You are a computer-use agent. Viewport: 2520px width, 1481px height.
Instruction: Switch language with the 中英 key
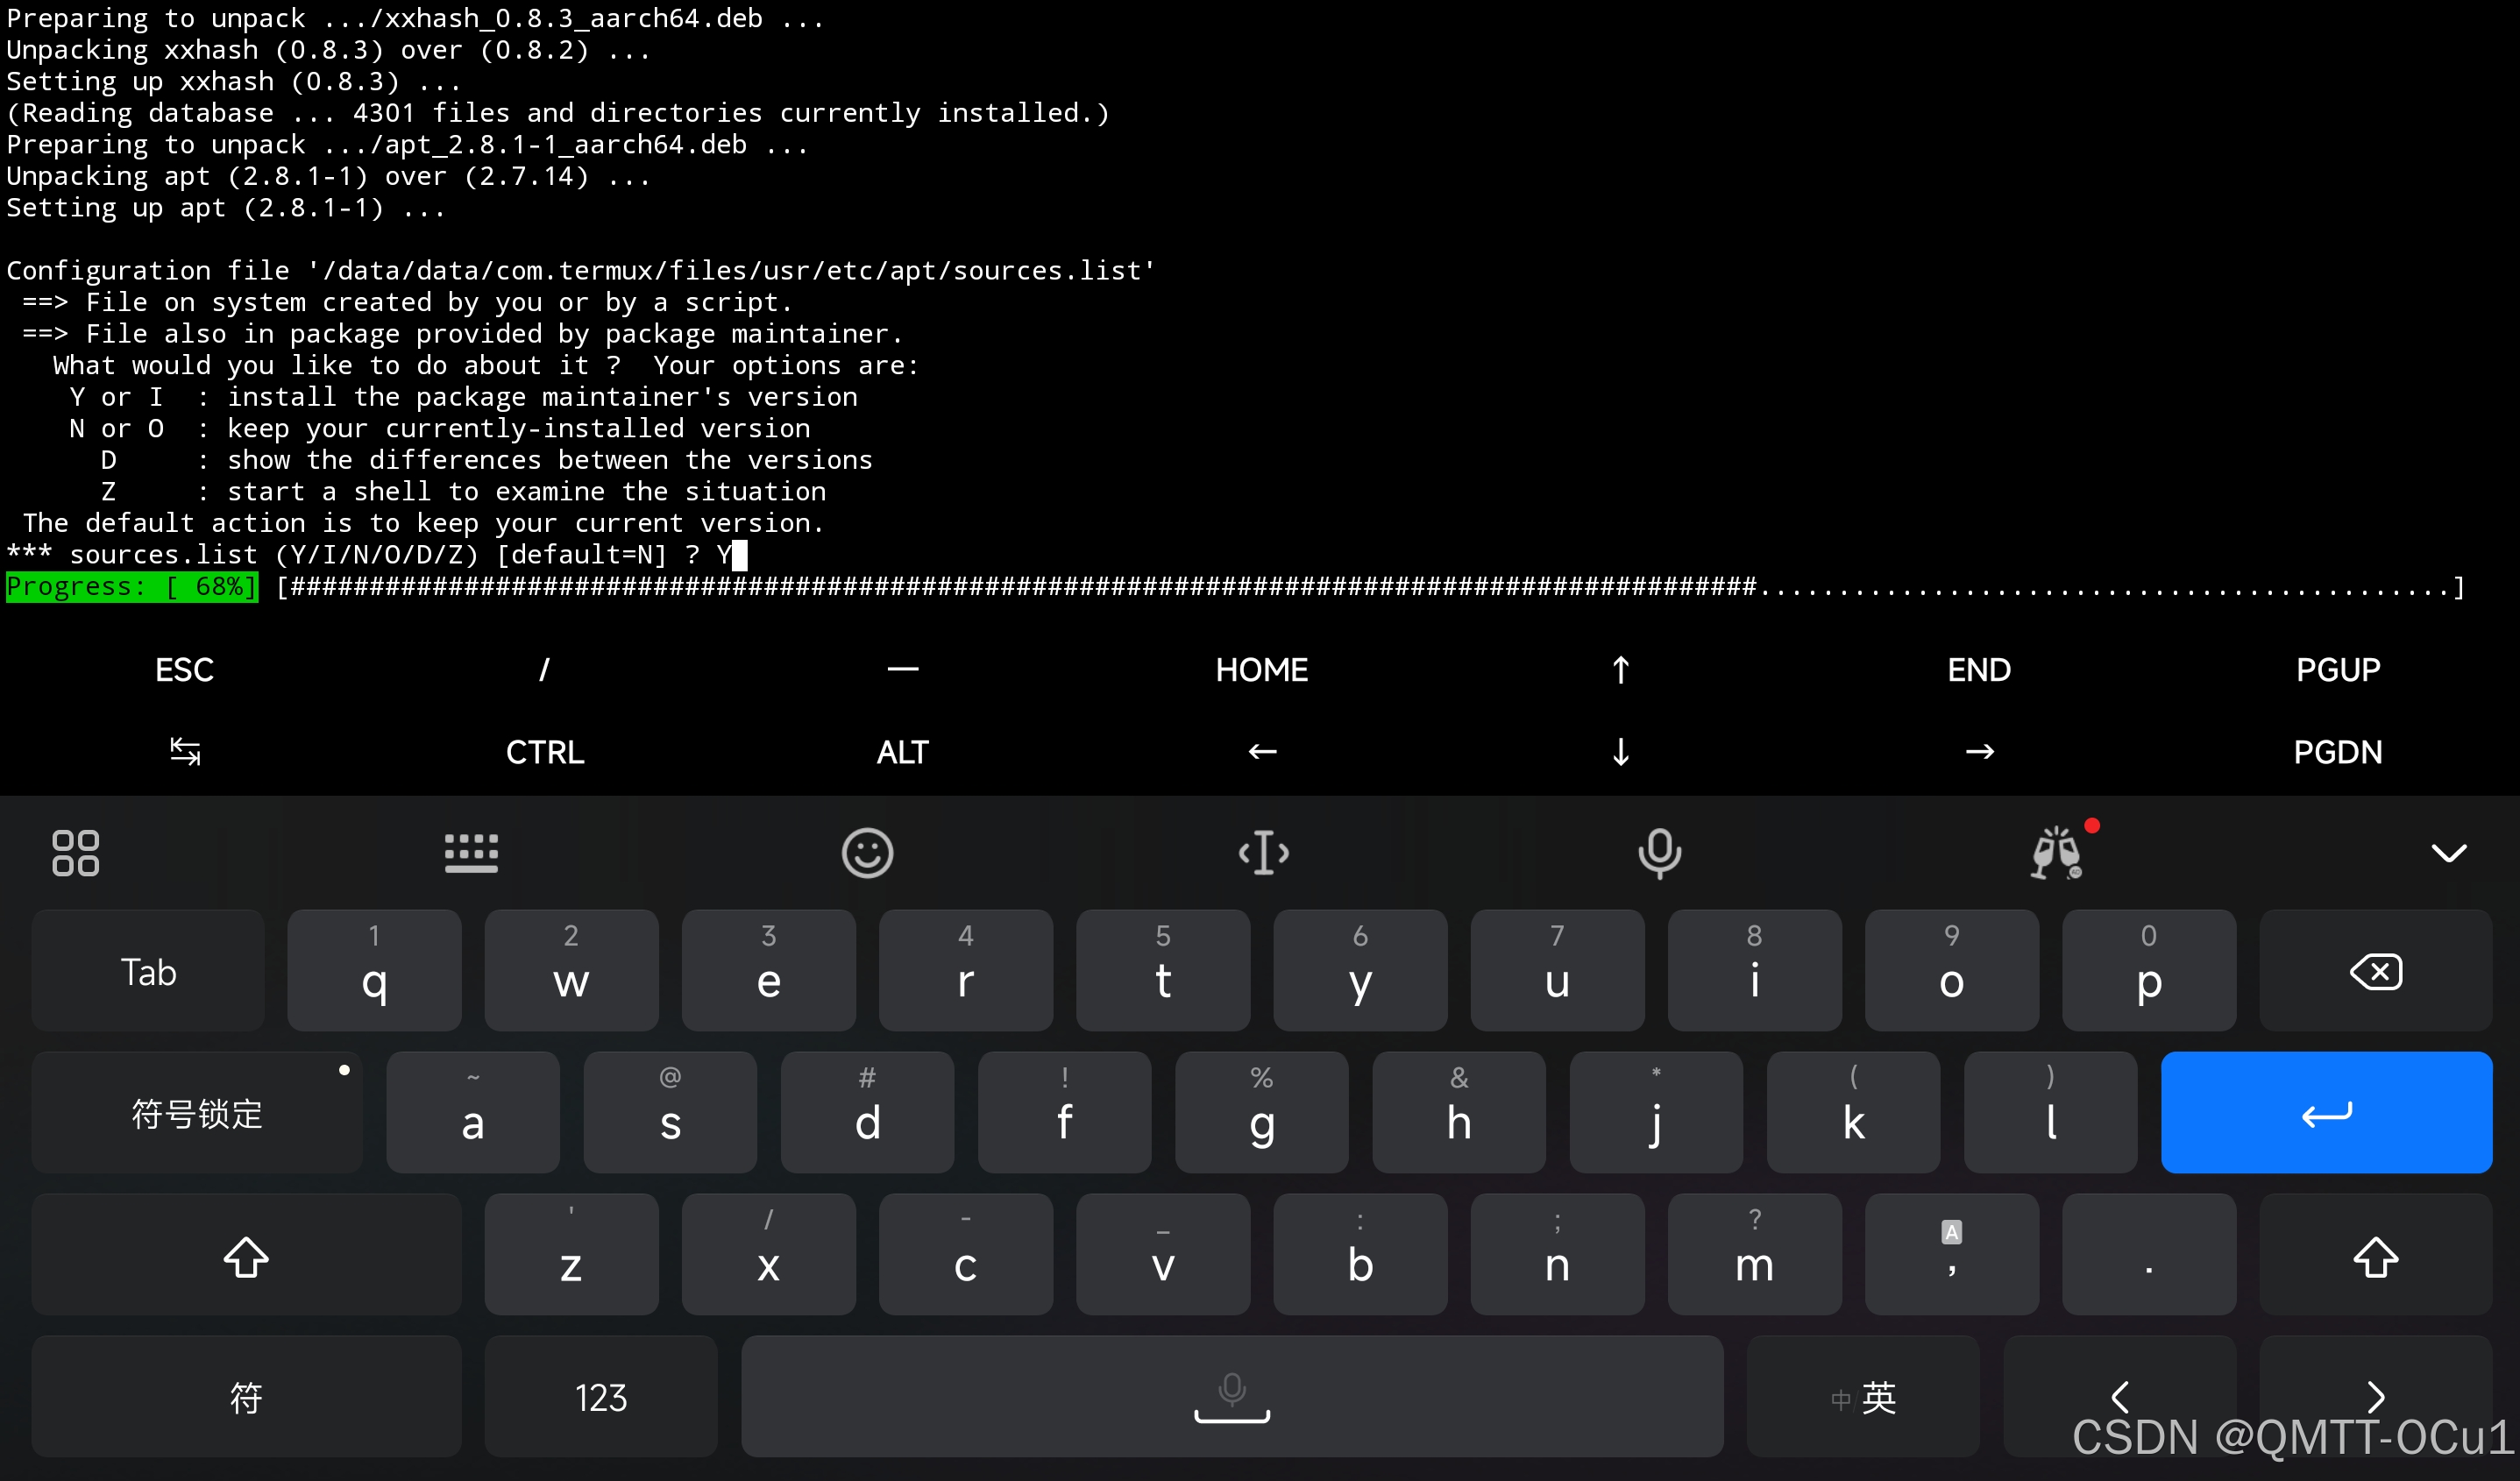pyautogui.click(x=1862, y=1397)
